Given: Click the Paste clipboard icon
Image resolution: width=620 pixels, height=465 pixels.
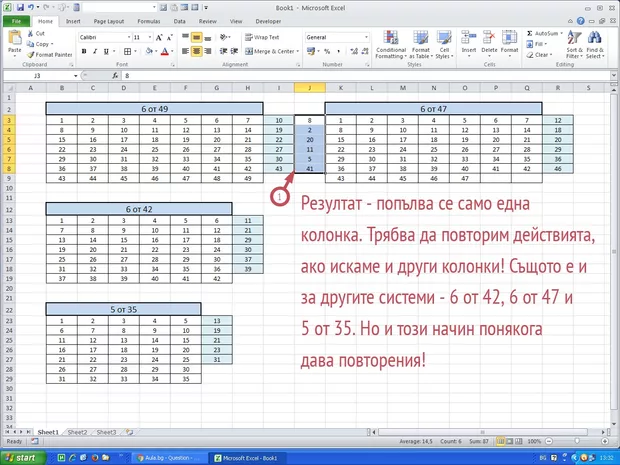Looking at the screenshot, I should pos(15,38).
